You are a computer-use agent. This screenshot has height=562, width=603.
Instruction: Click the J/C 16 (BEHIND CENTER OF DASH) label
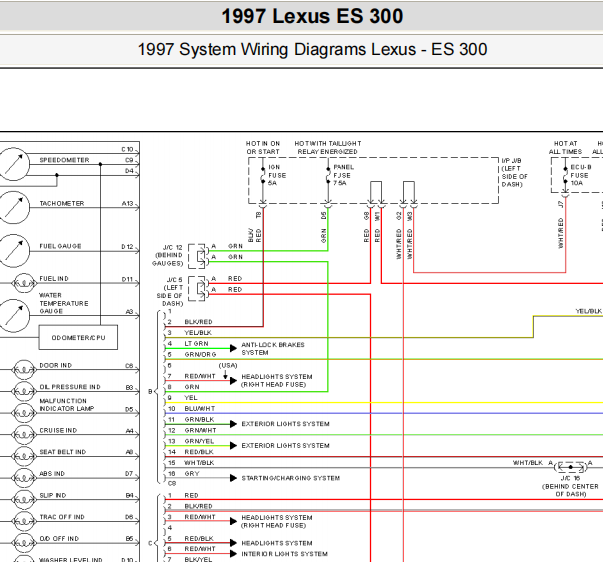[x=570, y=486]
